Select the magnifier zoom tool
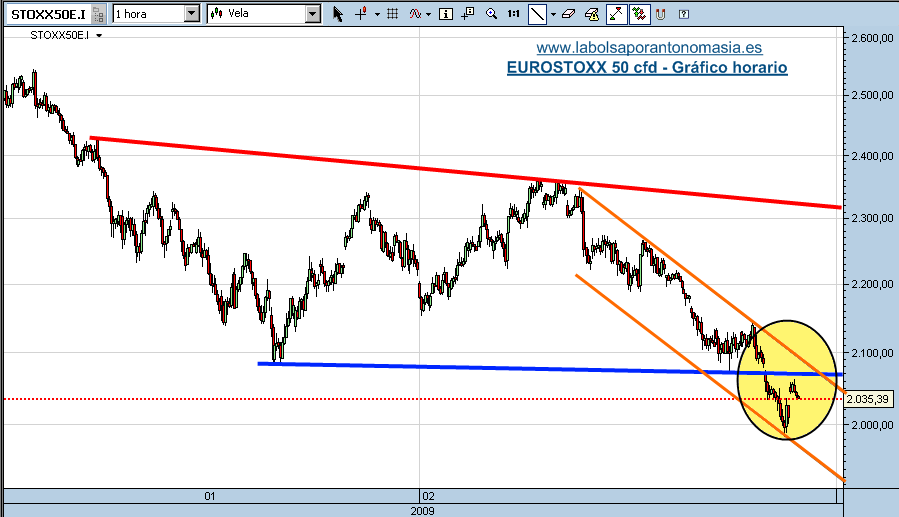Image resolution: width=899 pixels, height=517 pixels. 491,14
